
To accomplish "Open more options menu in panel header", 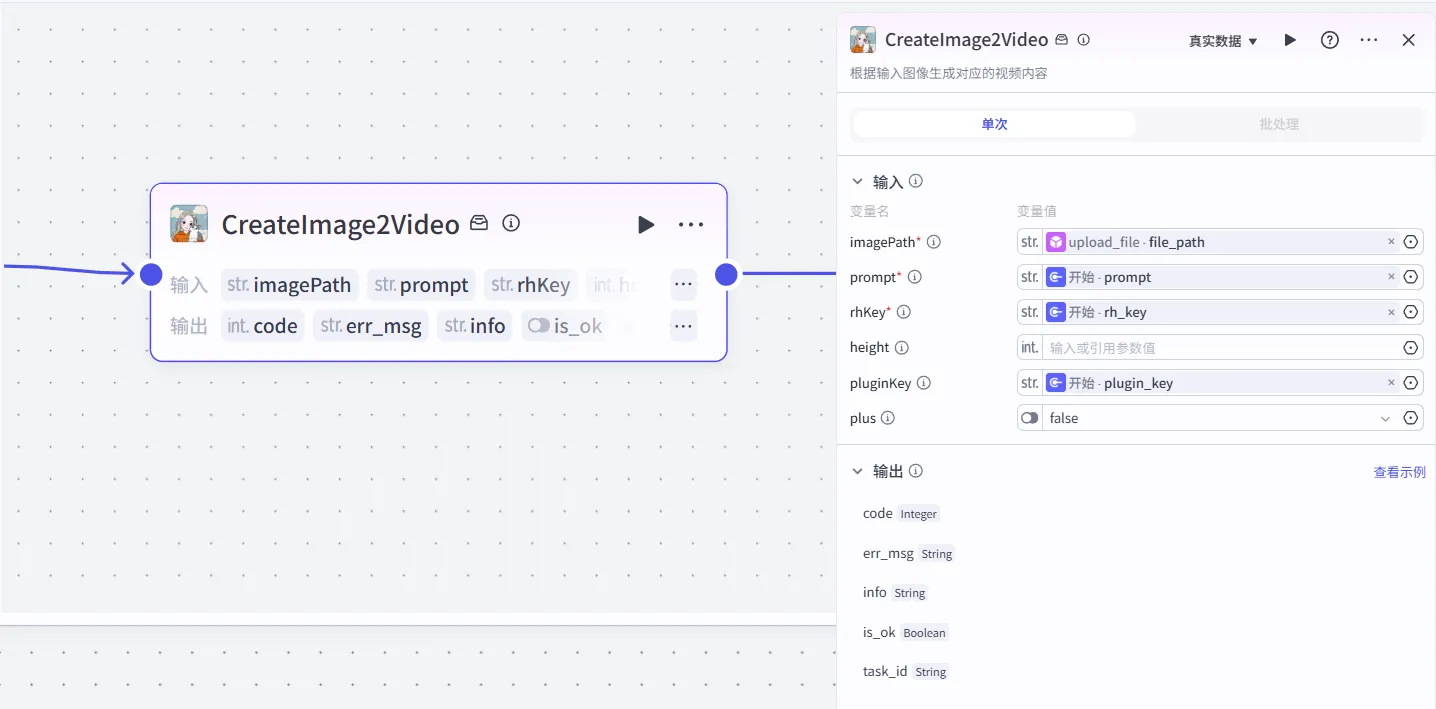I will (x=1369, y=40).
